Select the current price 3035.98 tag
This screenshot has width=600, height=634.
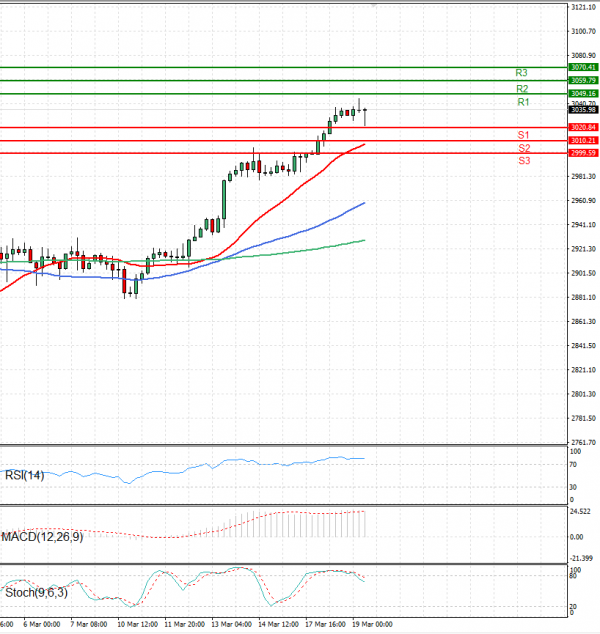(583, 110)
